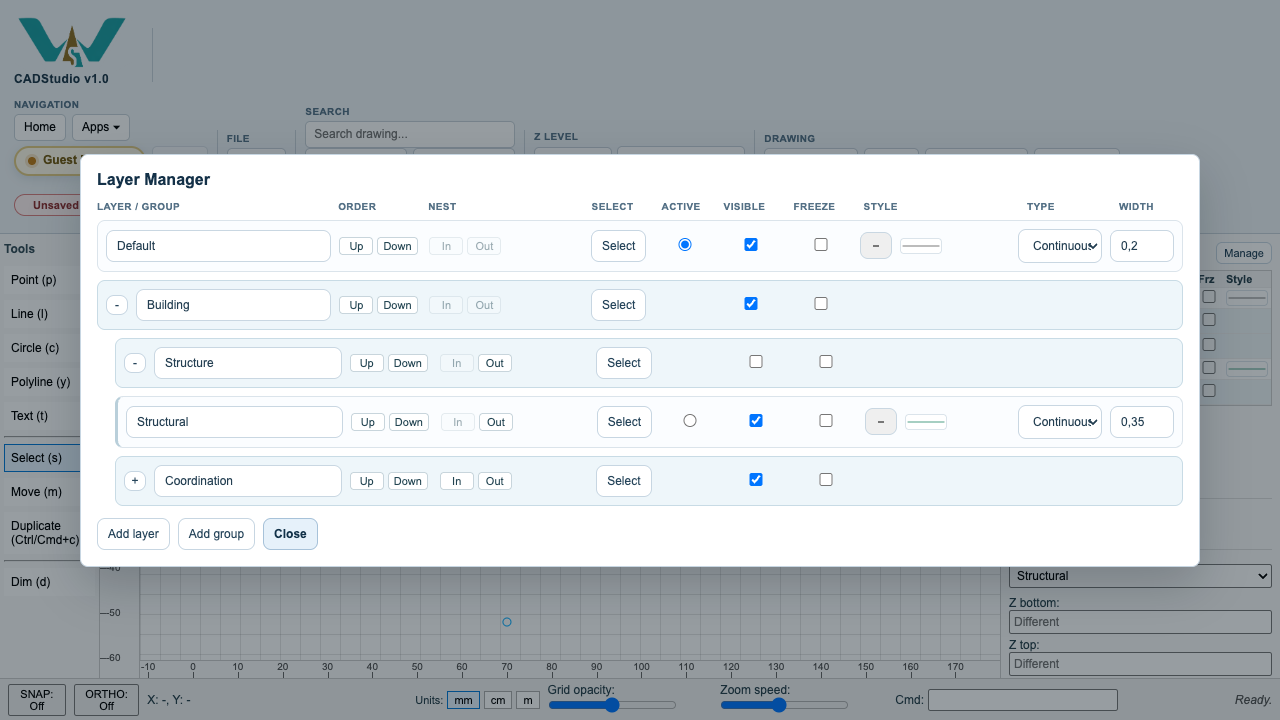Click Add layer button
Screen dimensions: 1280x720
[133, 534]
